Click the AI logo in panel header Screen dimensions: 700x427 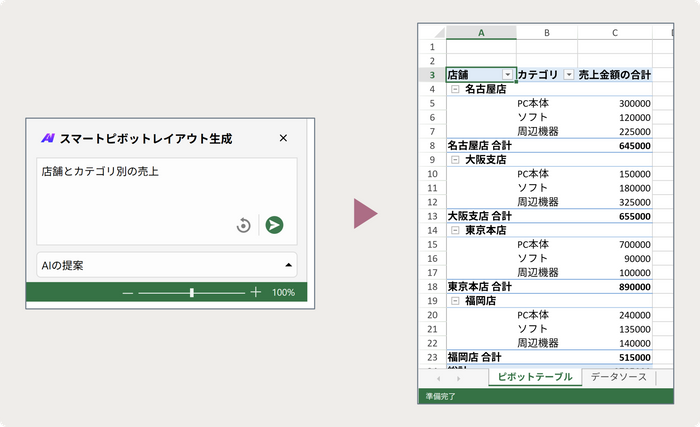pyautogui.click(x=47, y=138)
